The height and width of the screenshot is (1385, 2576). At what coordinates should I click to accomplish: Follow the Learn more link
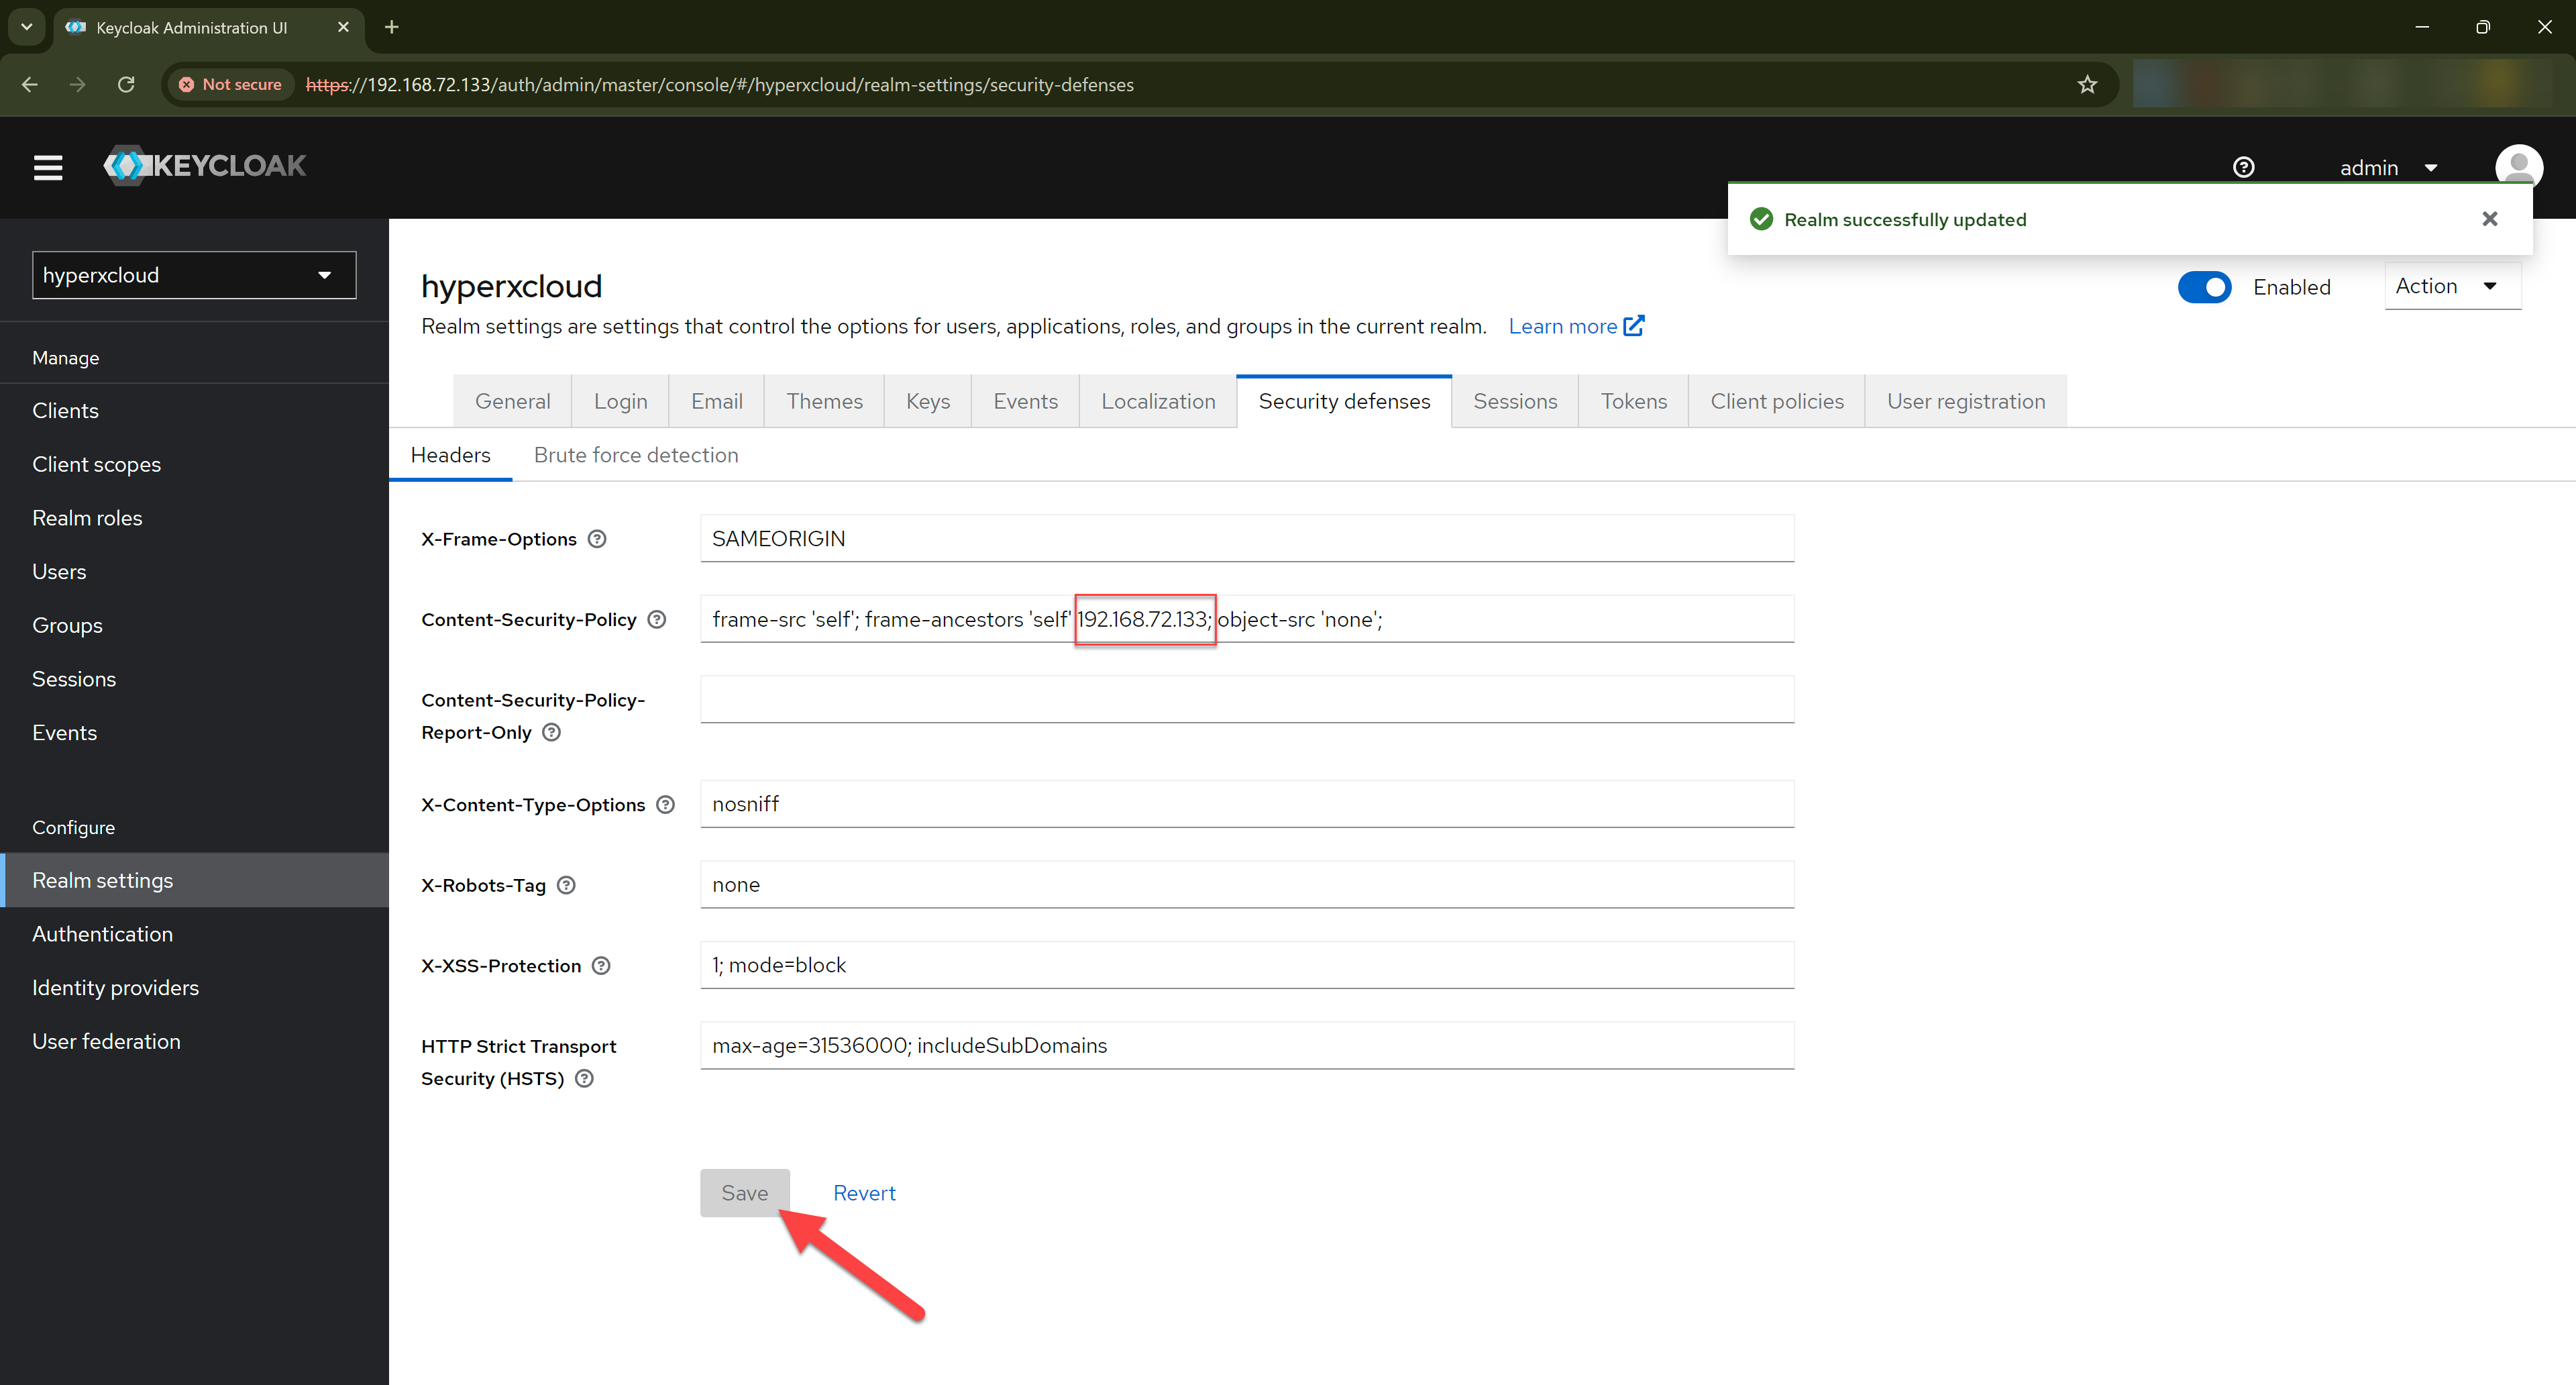pos(1576,326)
